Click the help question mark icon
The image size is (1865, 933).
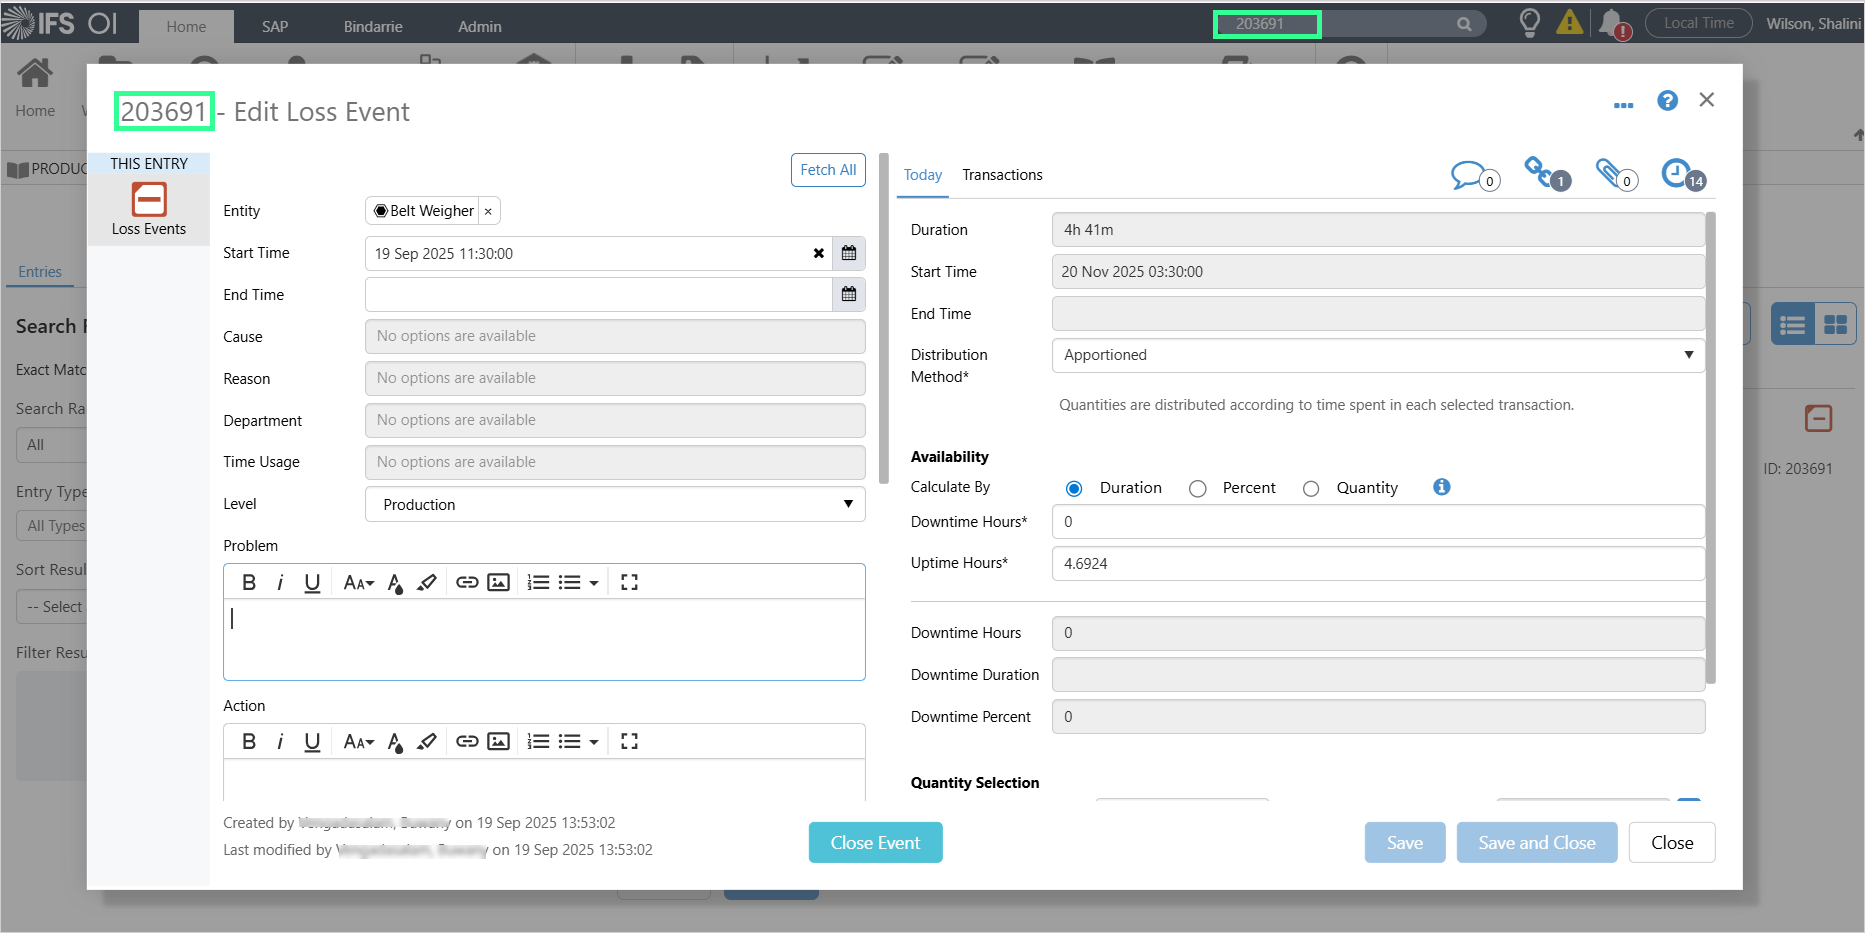[x=1667, y=101]
